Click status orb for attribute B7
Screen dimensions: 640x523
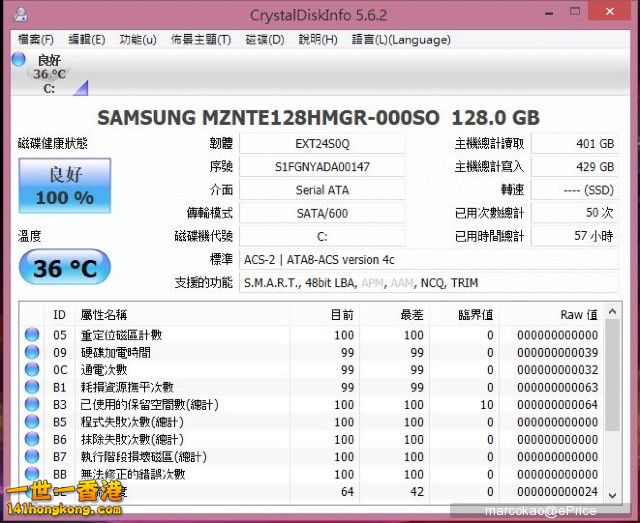pyautogui.click(x=32, y=456)
